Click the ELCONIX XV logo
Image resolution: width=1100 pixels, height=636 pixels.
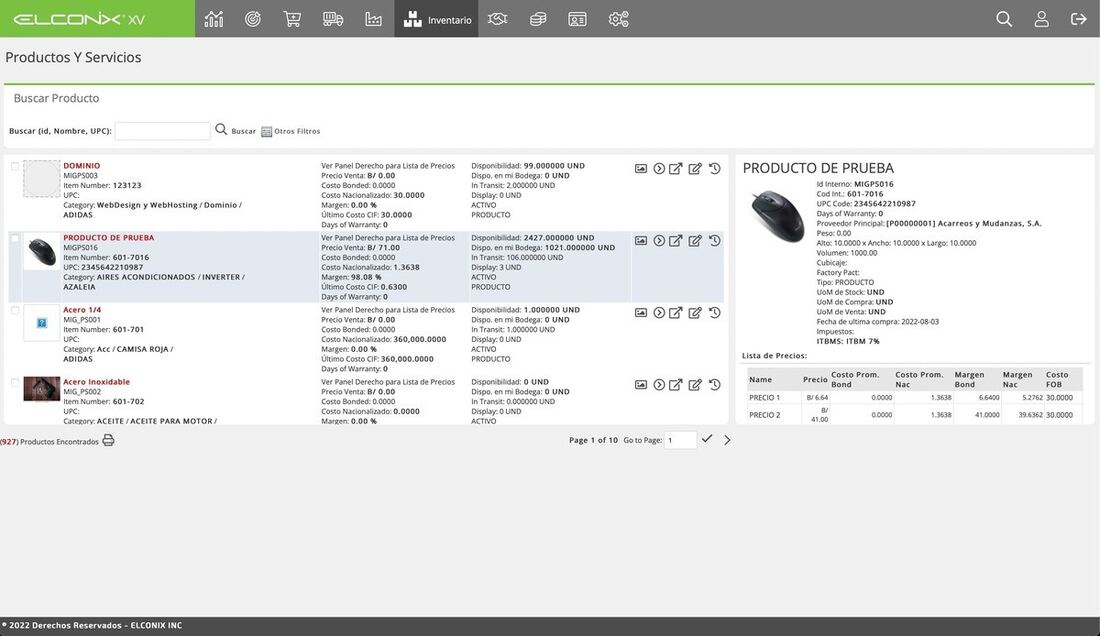(x=79, y=19)
